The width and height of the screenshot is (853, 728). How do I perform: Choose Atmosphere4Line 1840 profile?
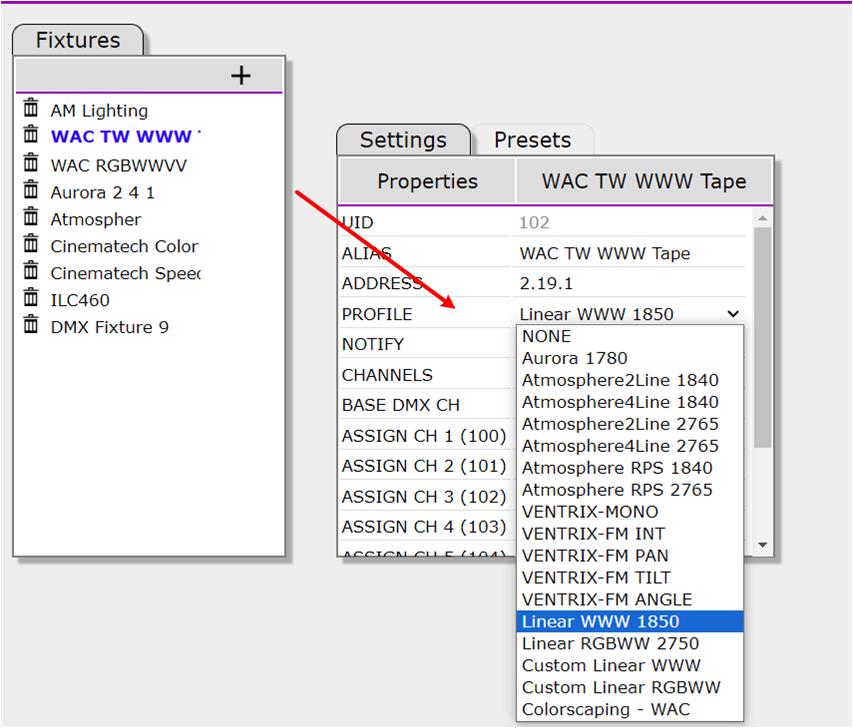(x=629, y=402)
